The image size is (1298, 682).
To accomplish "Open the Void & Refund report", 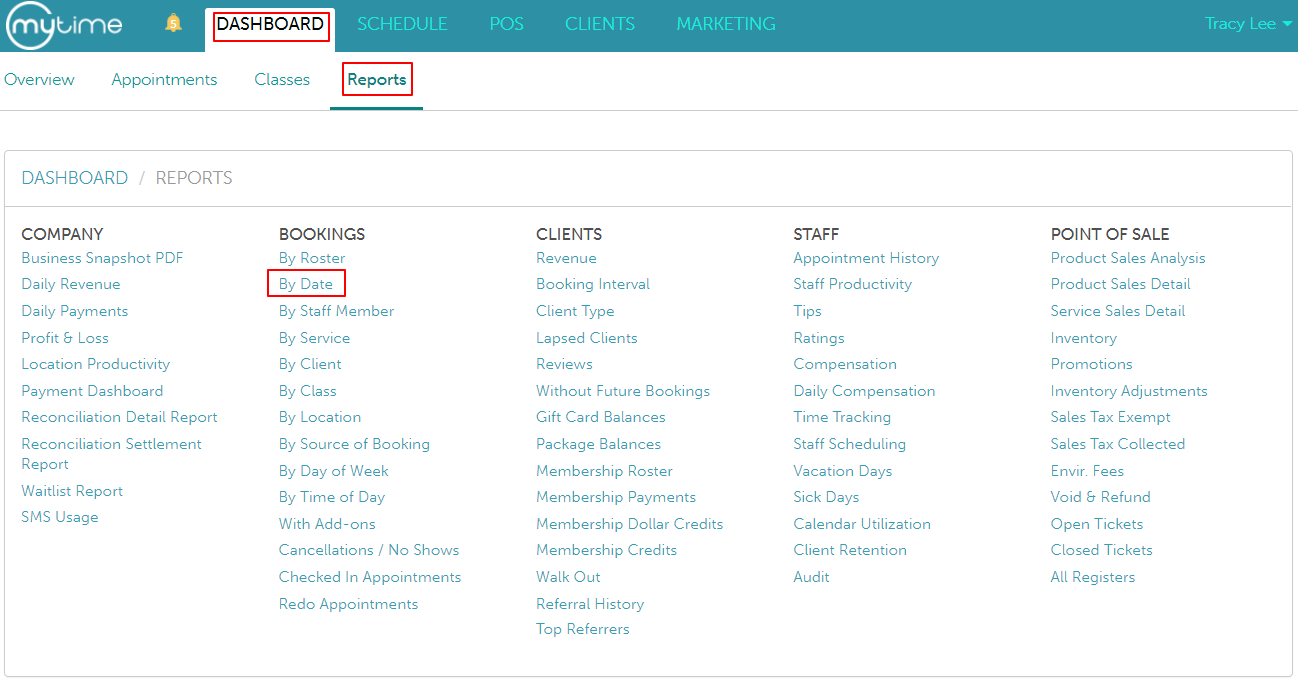I will (x=1101, y=497).
